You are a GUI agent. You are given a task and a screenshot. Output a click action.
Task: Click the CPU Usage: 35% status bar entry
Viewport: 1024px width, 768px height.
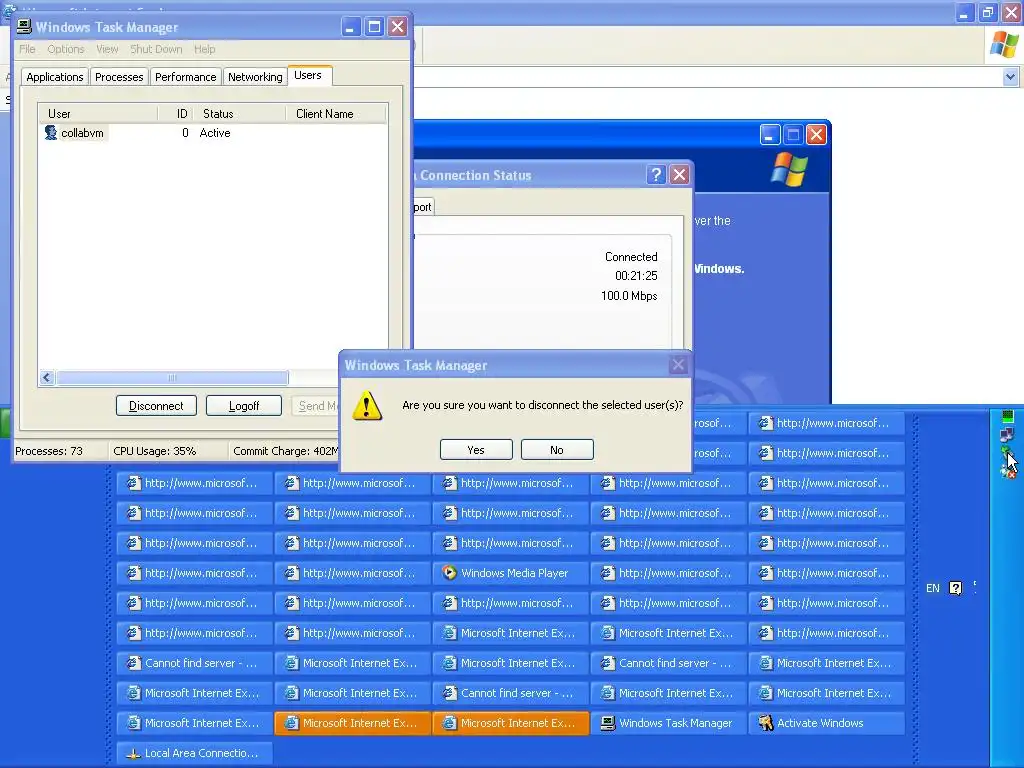click(155, 451)
